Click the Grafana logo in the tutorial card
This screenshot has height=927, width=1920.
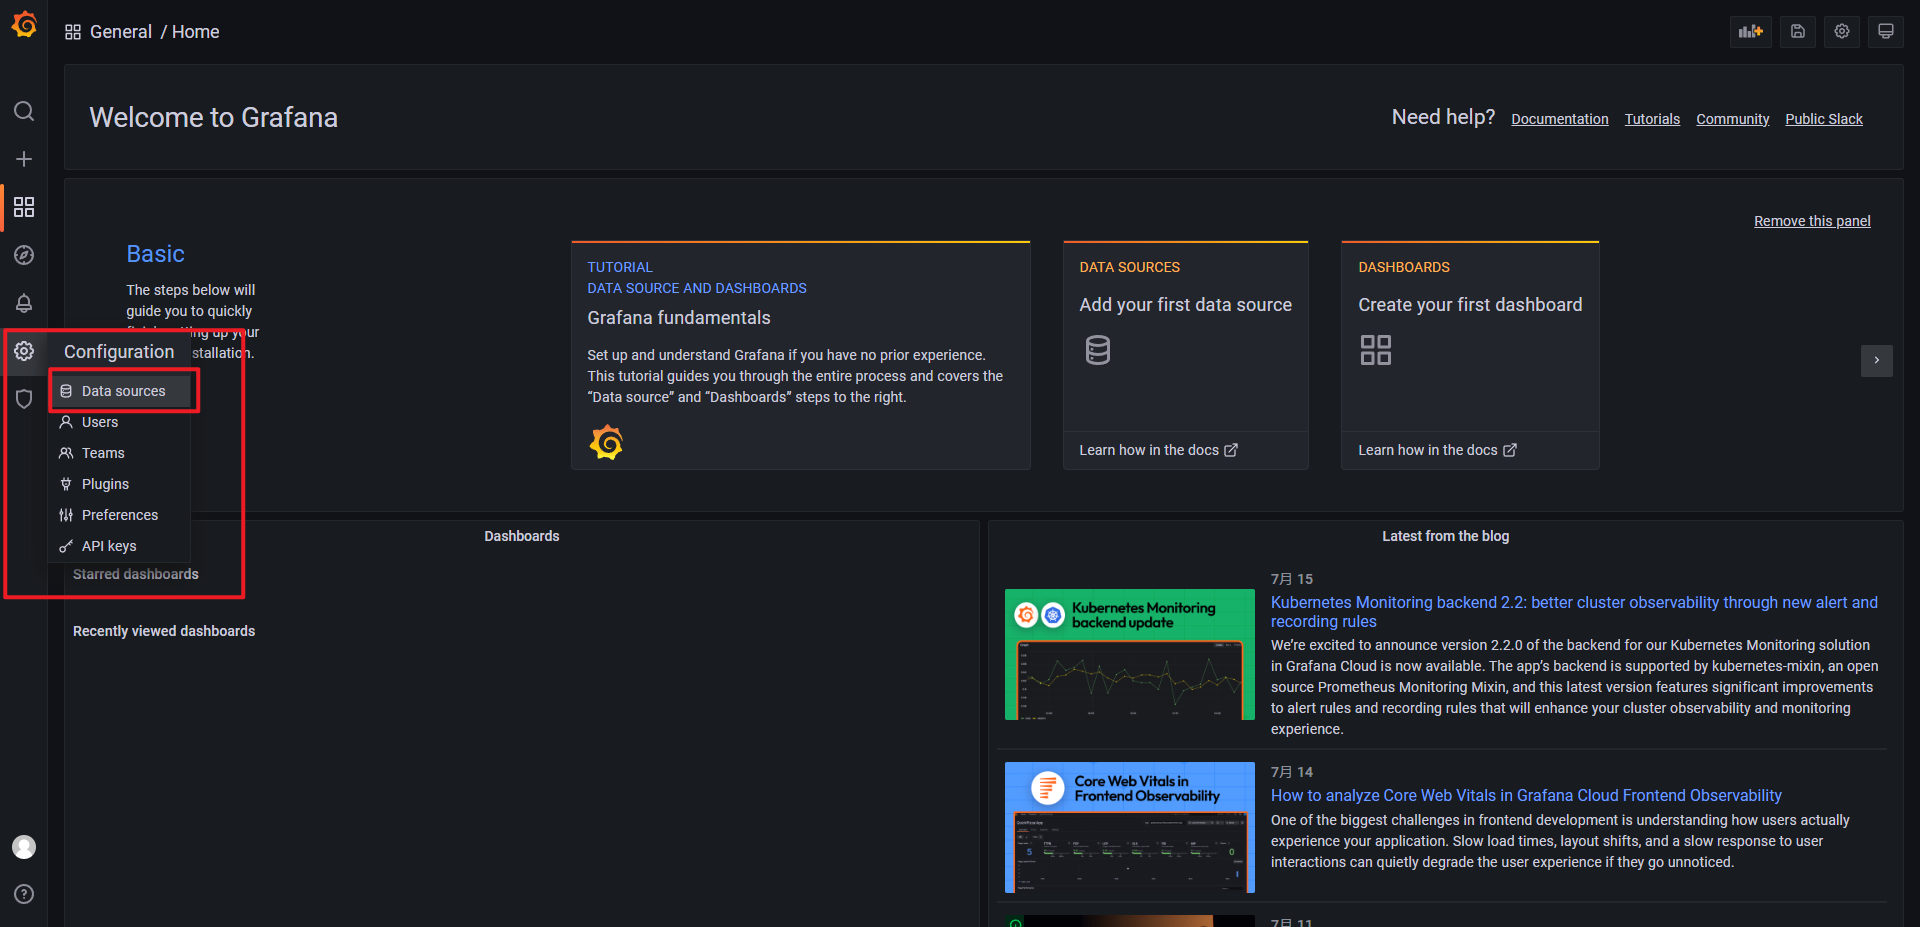(606, 442)
